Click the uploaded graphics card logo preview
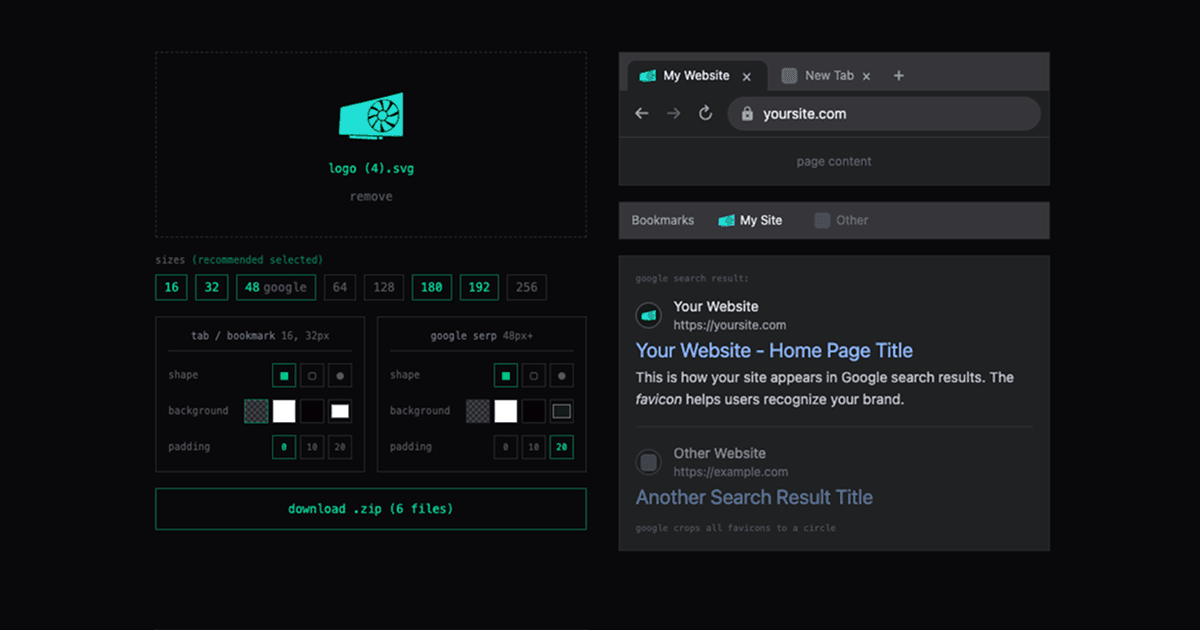This screenshot has width=1200, height=631. coord(371,115)
